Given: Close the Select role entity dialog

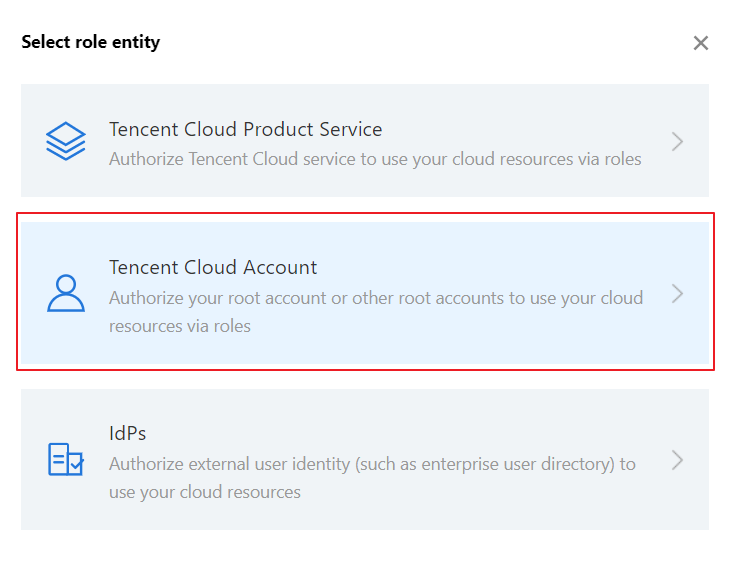Looking at the screenshot, I should 701,43.
